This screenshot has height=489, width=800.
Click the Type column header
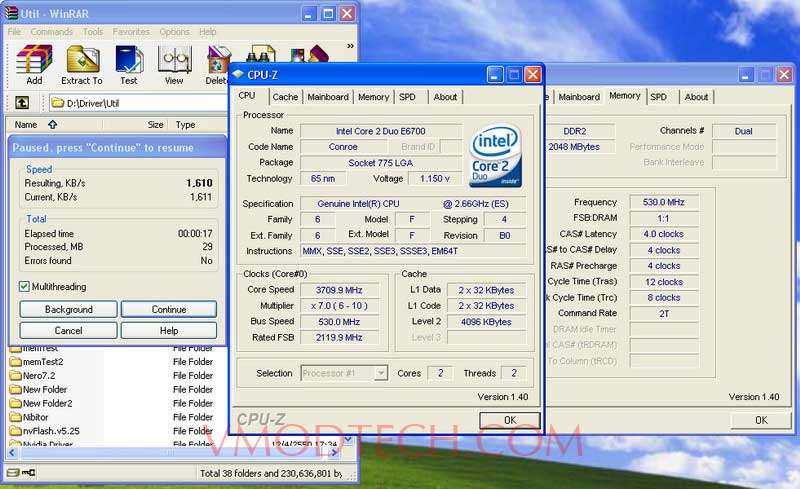click(x=198, y=125)
